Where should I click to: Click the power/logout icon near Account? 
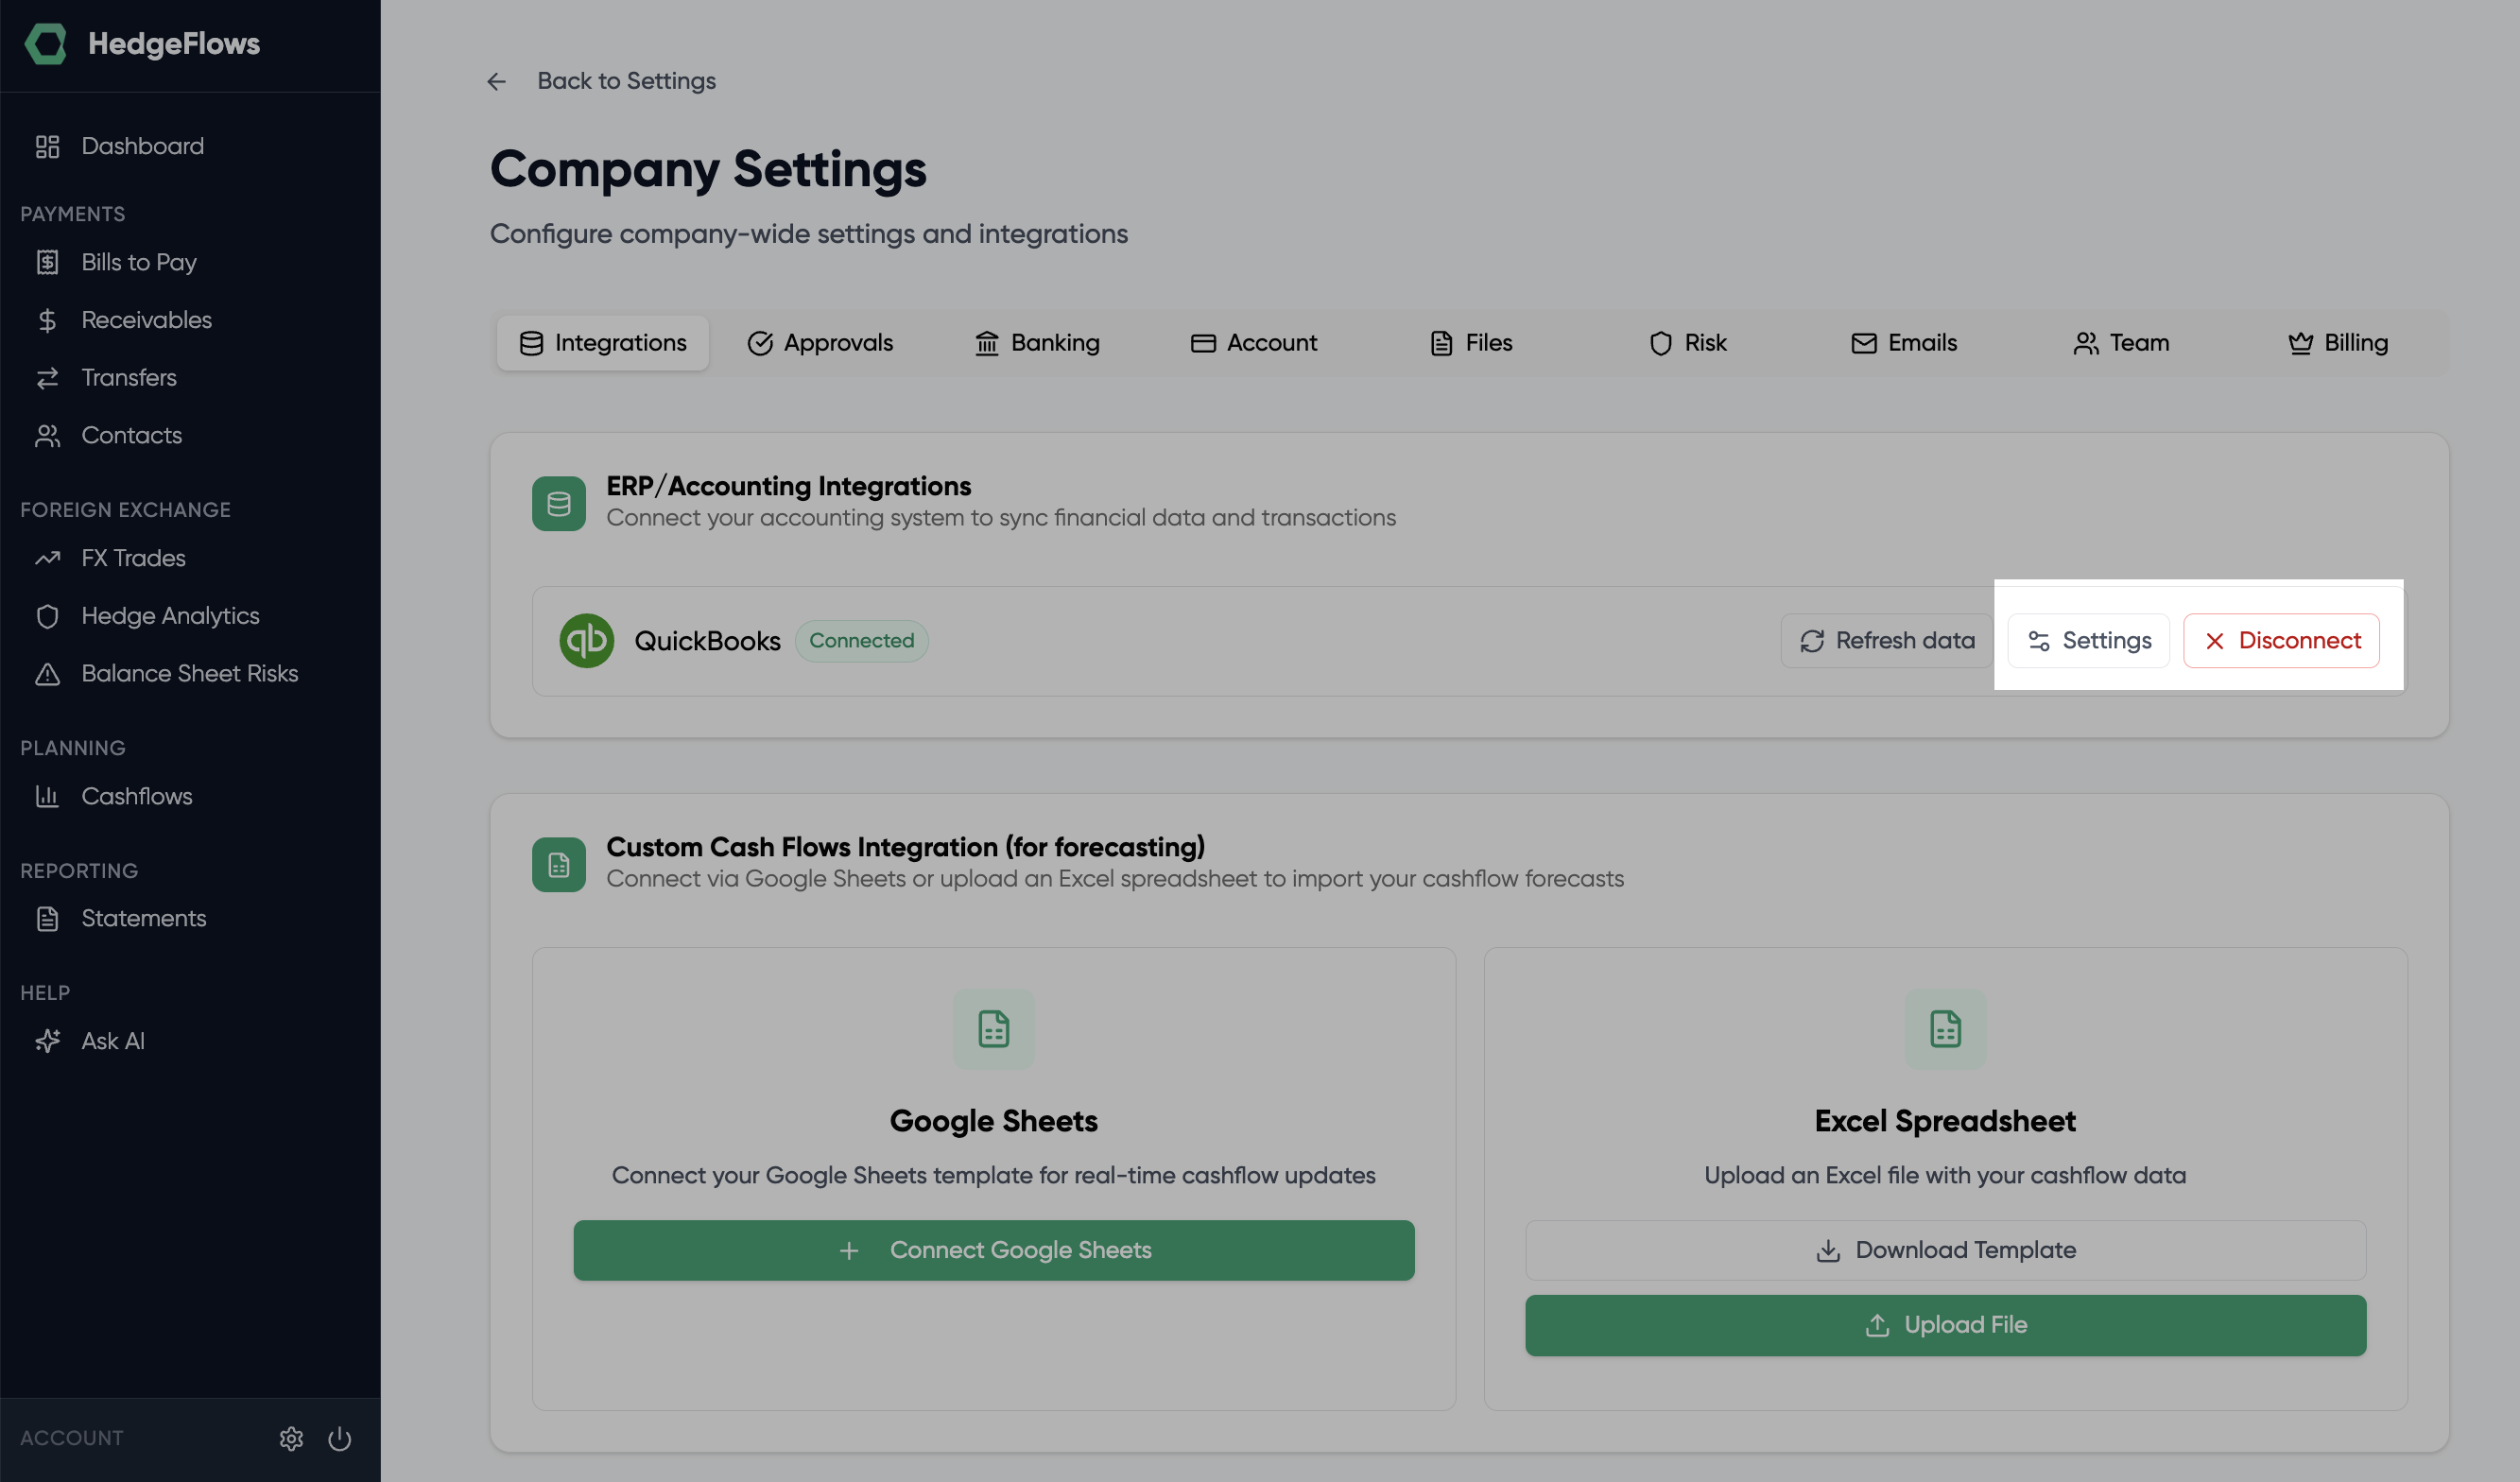pyautogui.click(x=339, y=1438)
